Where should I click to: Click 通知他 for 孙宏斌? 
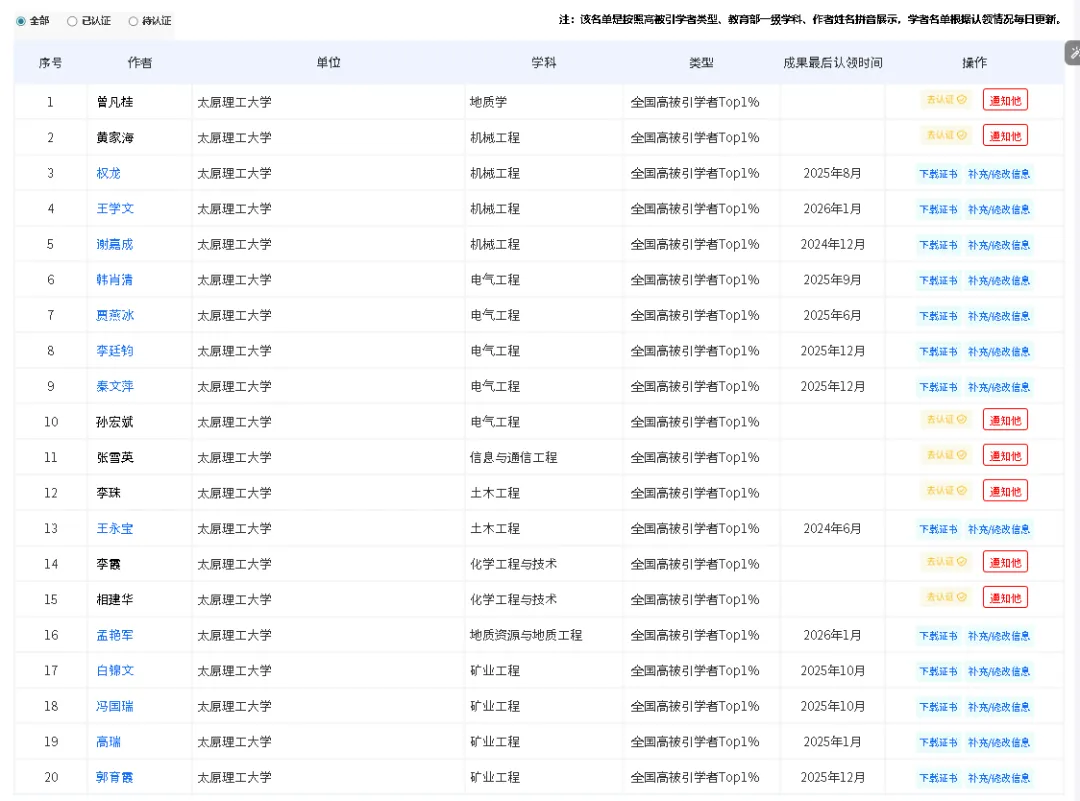pos(1005,420)
